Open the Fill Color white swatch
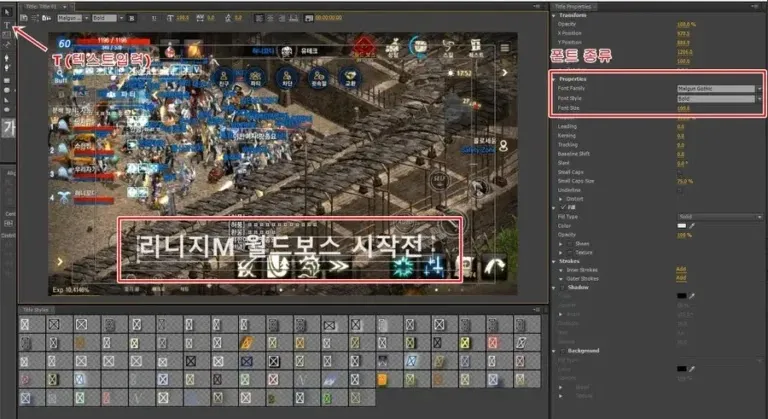Image resolution: width=768 pixels, height=419 pixels. (x=681, y=226)
